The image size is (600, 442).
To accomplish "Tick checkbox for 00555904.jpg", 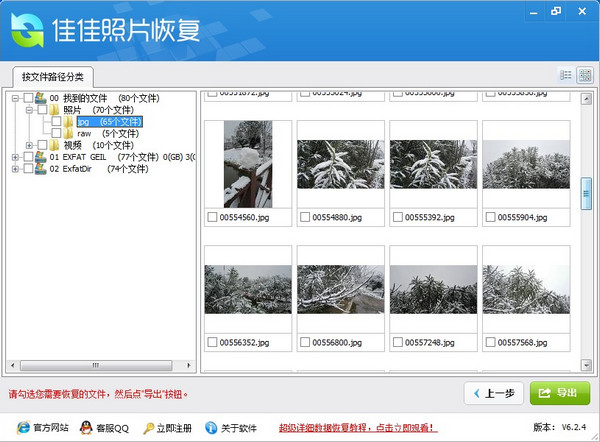I will (490, 217).
